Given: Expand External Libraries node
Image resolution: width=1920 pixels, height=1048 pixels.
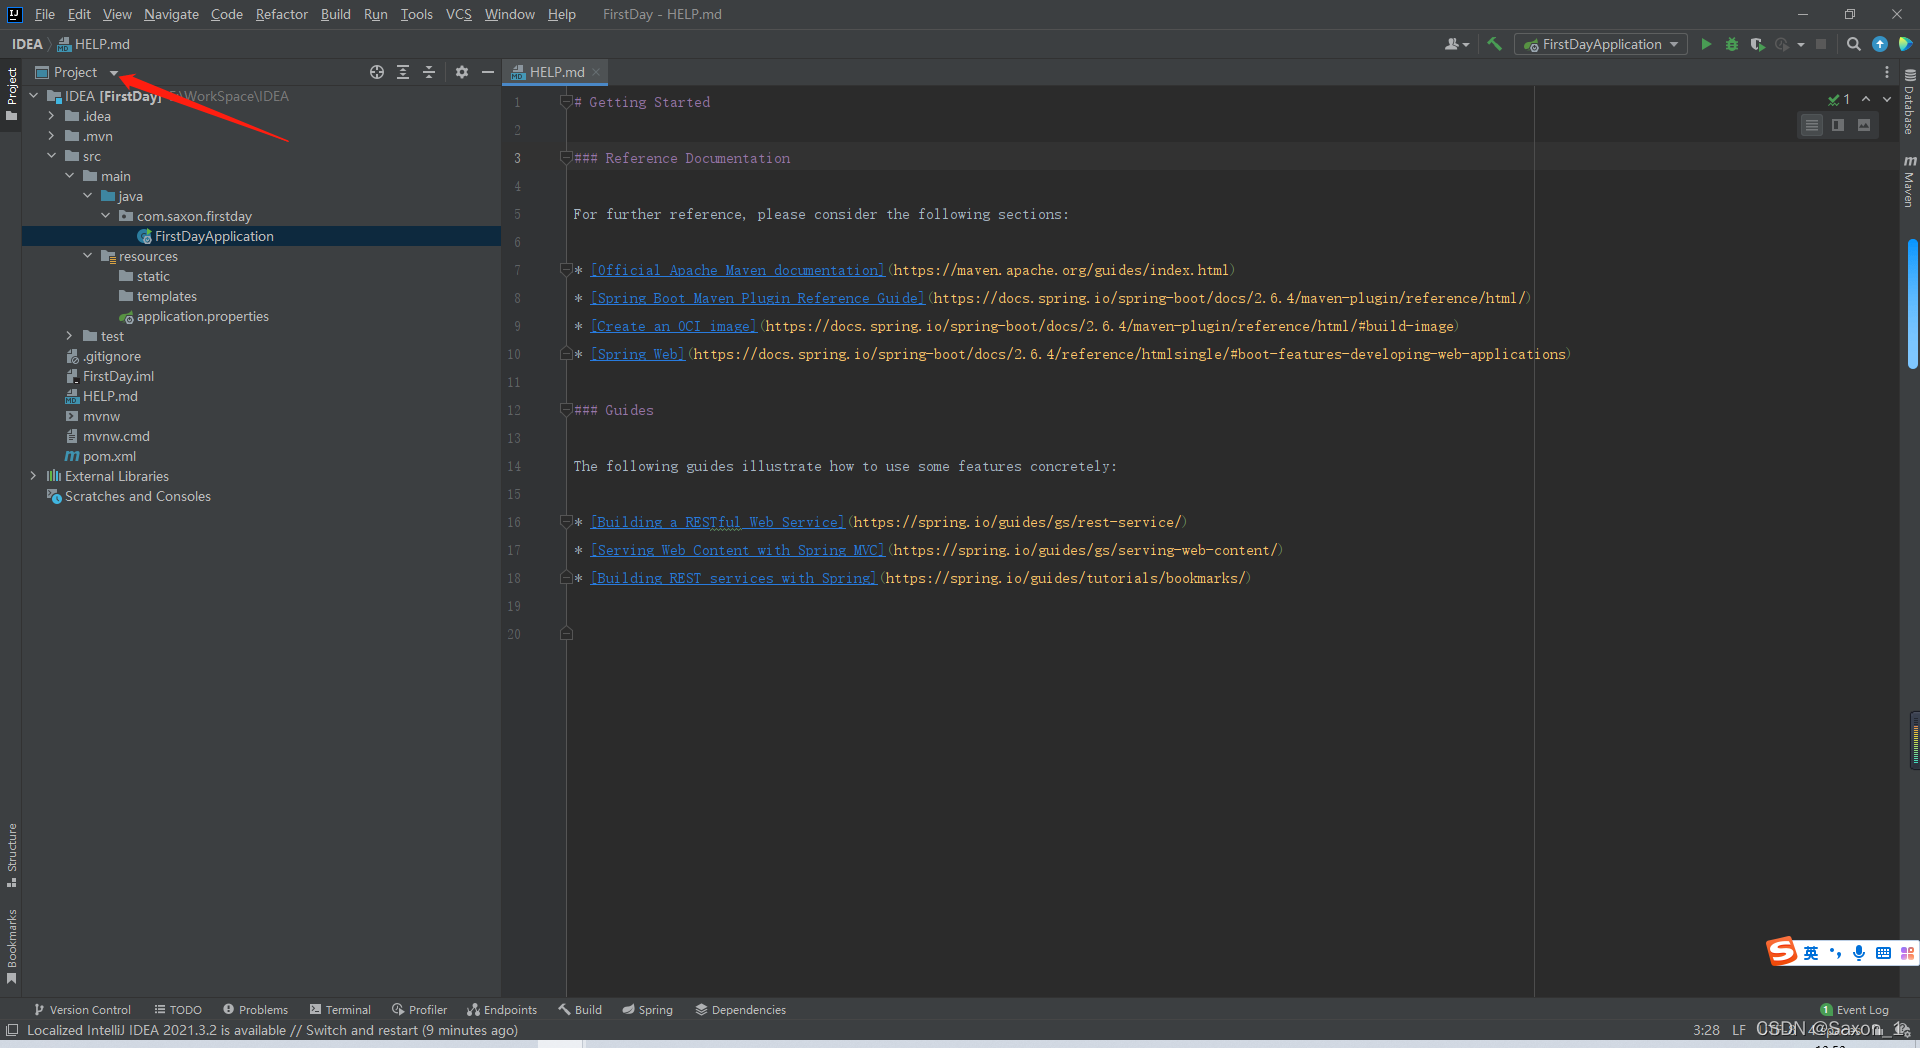Looking at the screenshot, I should [x=33, y=476].
